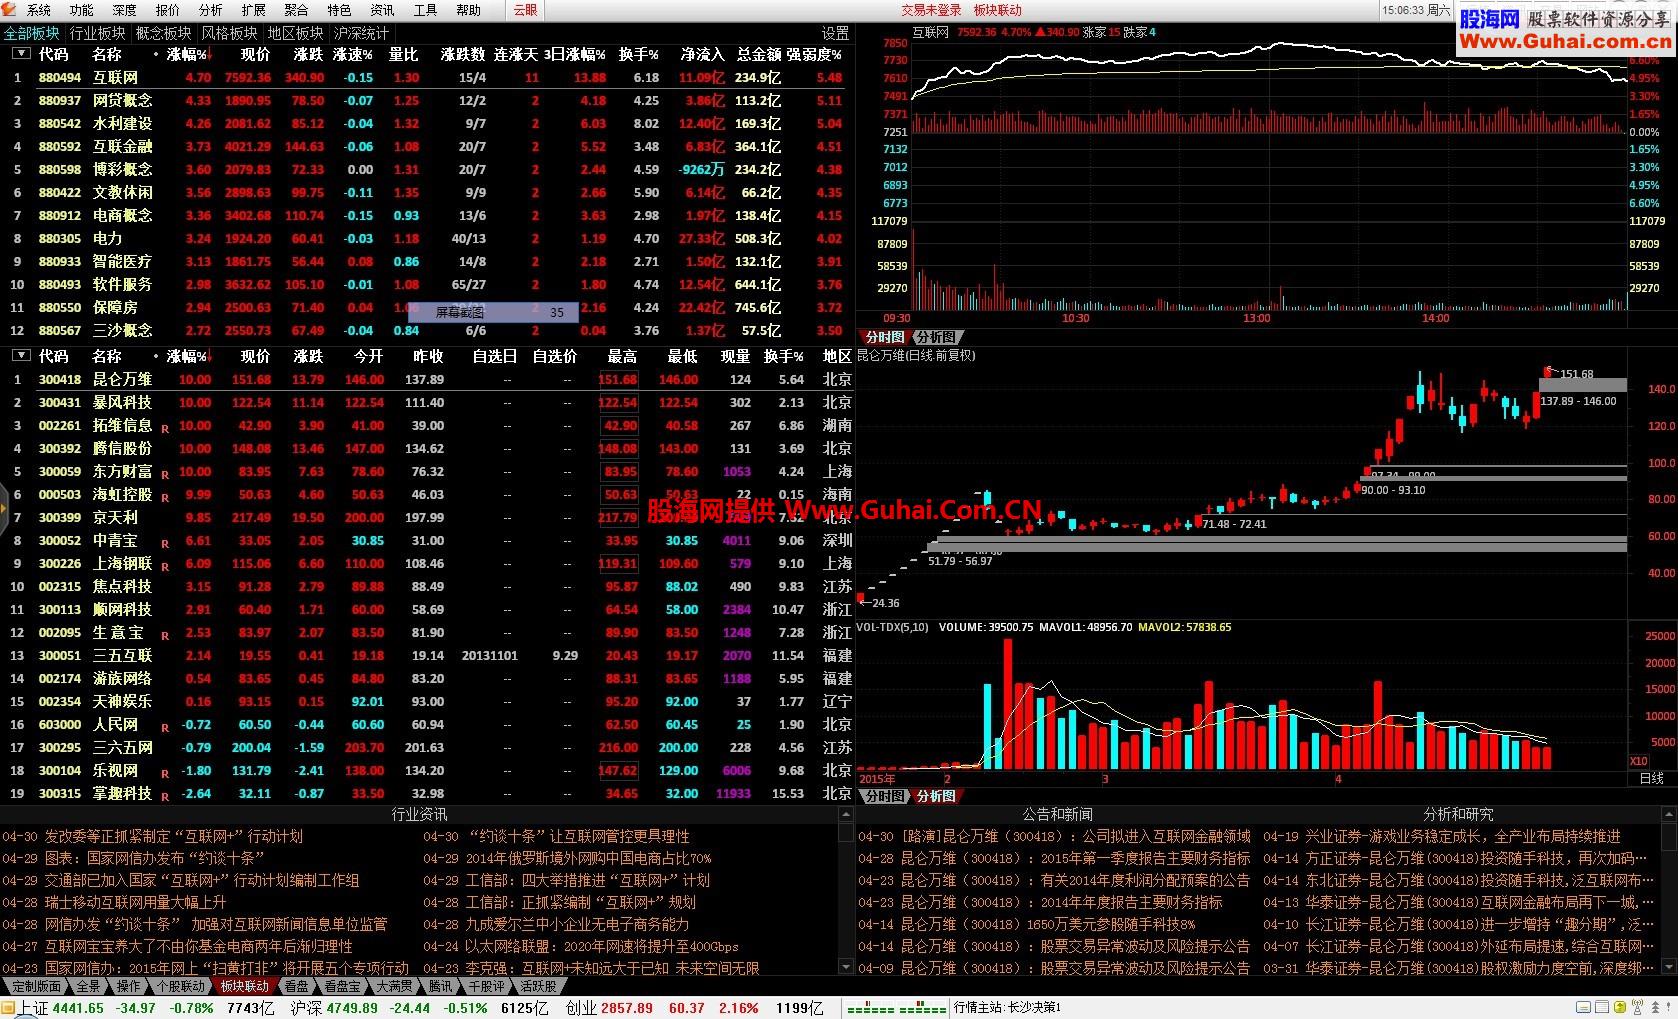Switch K-line panel to 分时图 tab
1678x1019 pixels.
tap(885, 796)
